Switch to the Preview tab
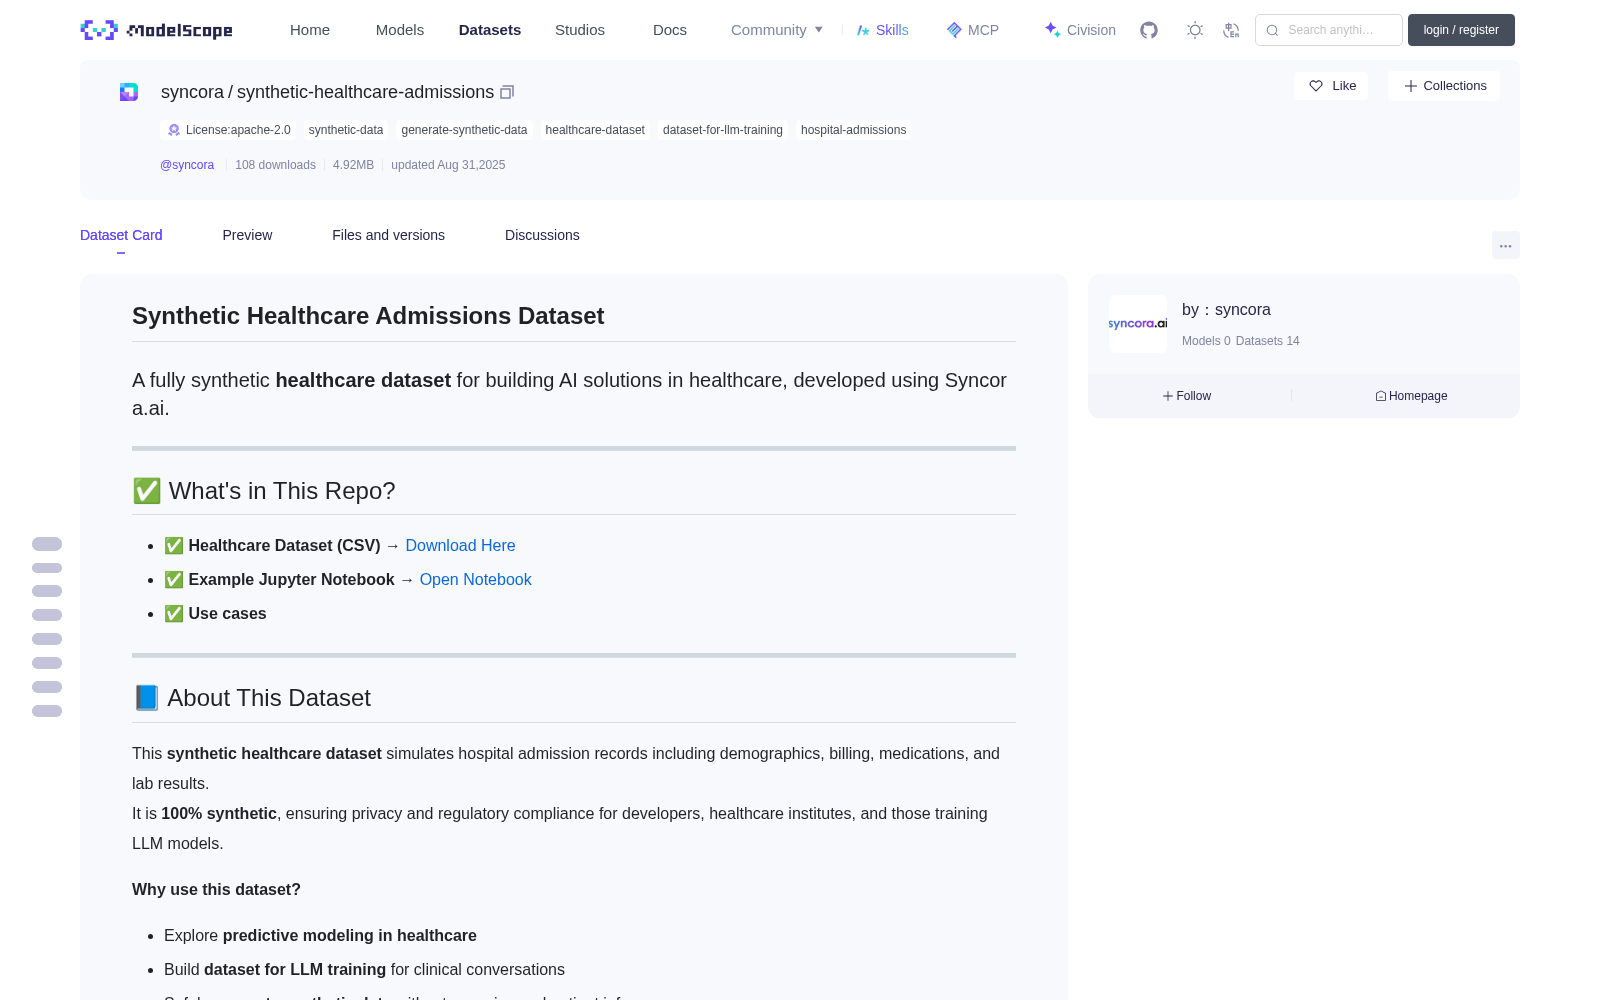Screen dimensions: 1600x1000 (x=247, y=235)
